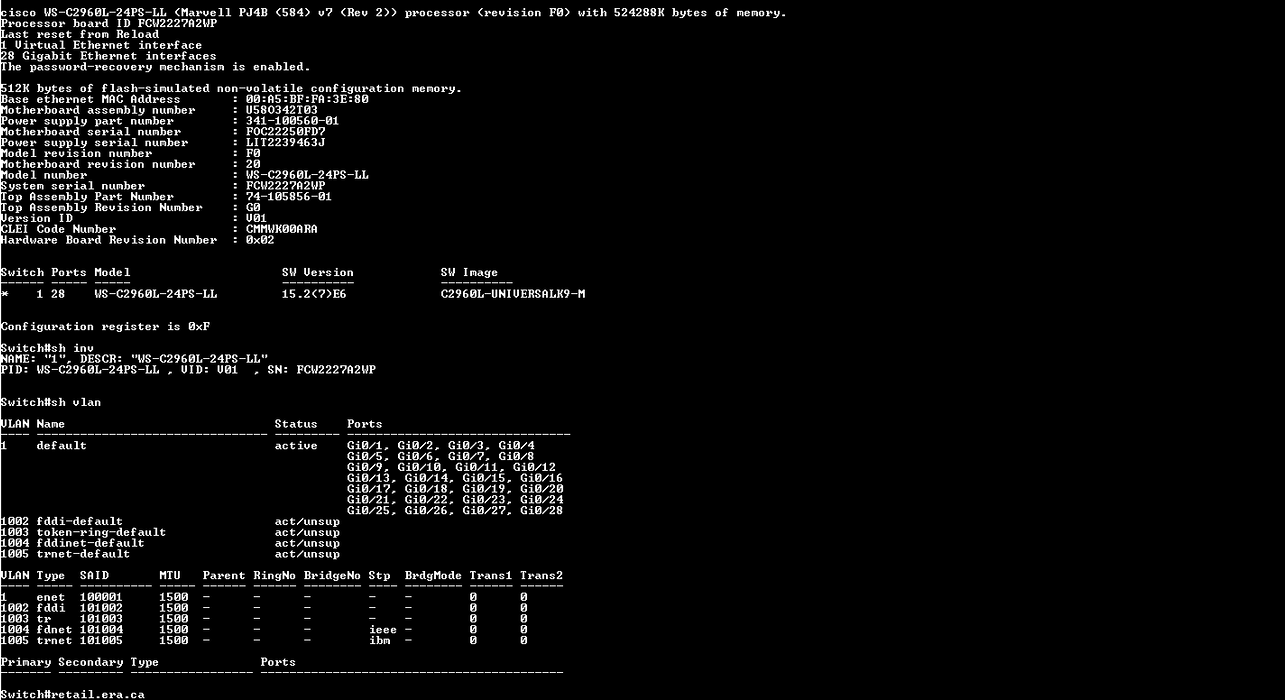Select the PID inventory line
The height and width of the screenshot is (700, 1285).
pos(188,370)
